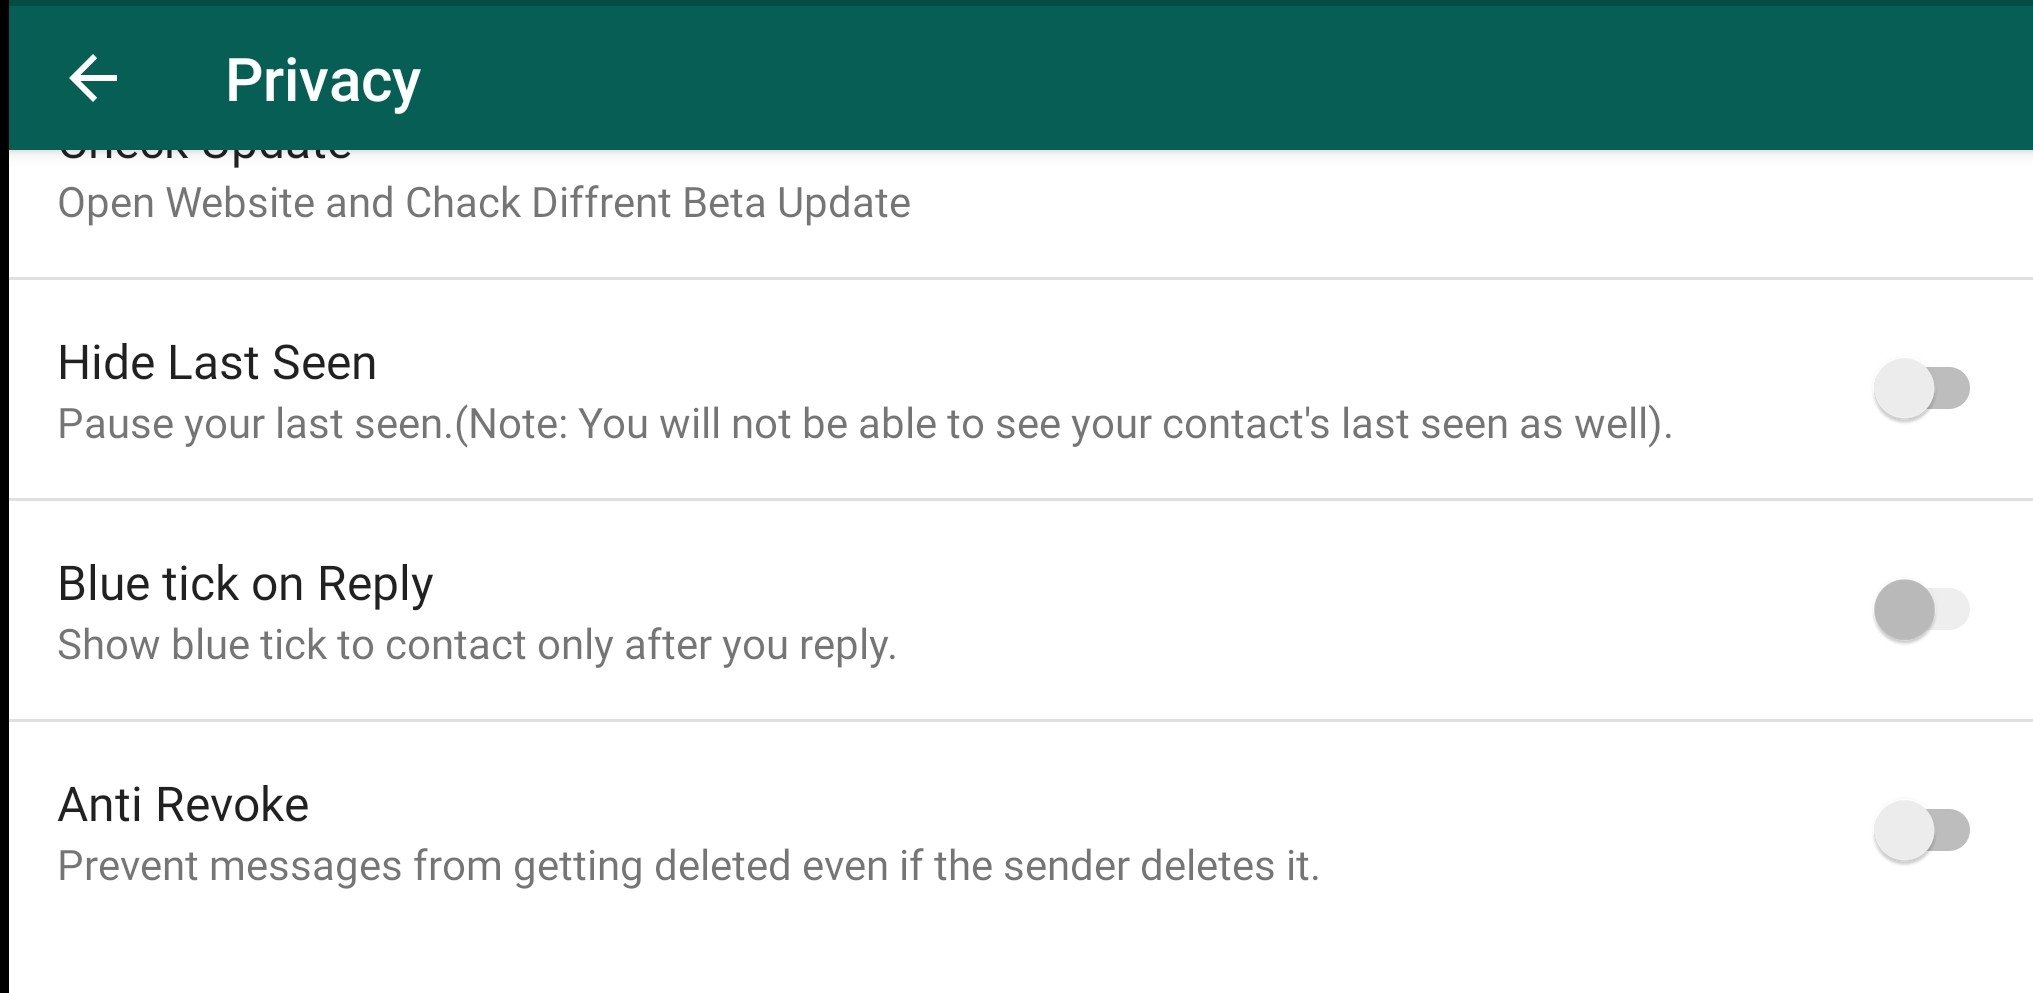Tap the Check Update description line
This screenshot has height=993, width=2033.
click(484, 202)
